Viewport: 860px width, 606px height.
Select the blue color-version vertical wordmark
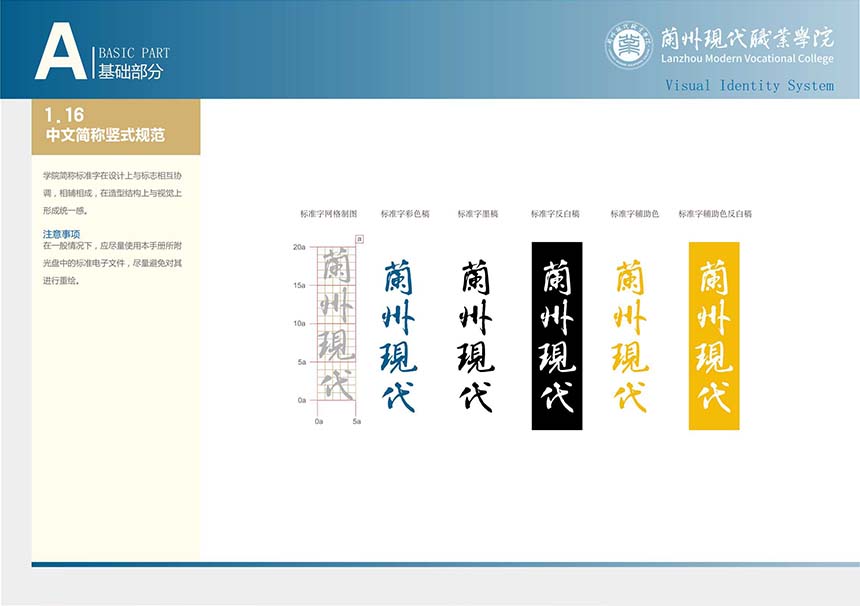click(398, 336)
